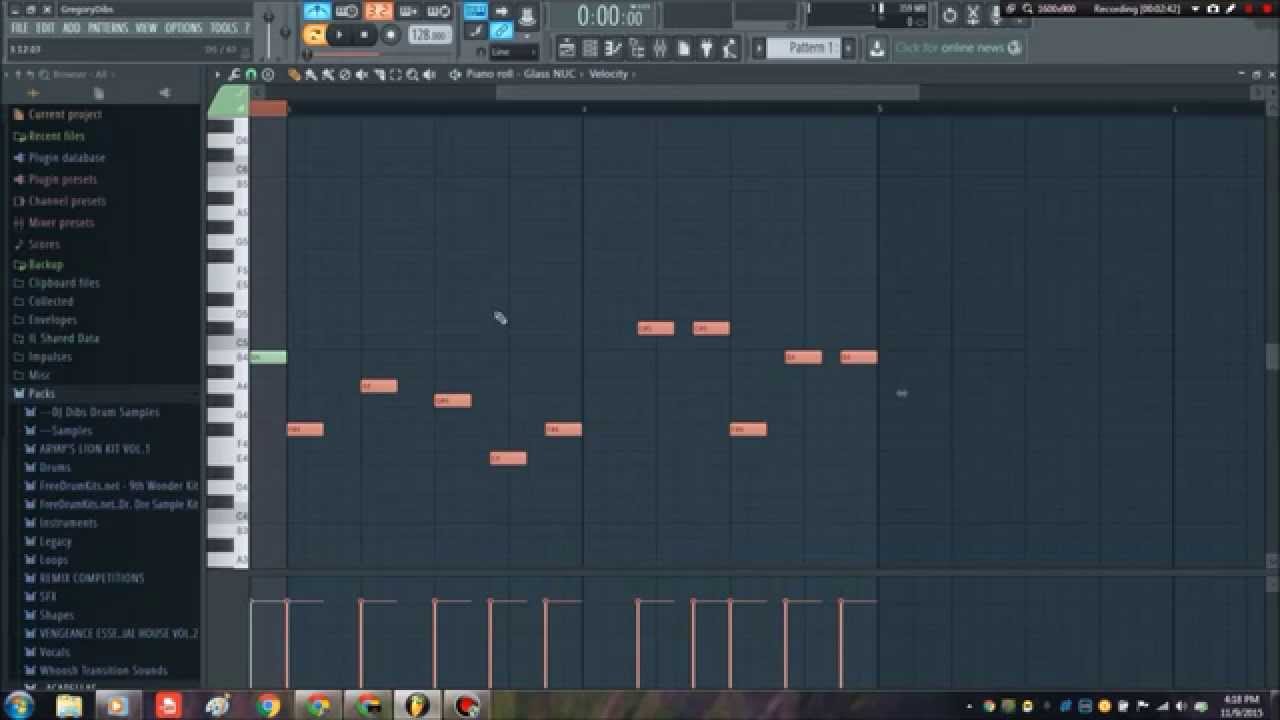Select the Zoom magnifier tool in piano roll
Screen dimensions: 1280x720
(412, 75)
